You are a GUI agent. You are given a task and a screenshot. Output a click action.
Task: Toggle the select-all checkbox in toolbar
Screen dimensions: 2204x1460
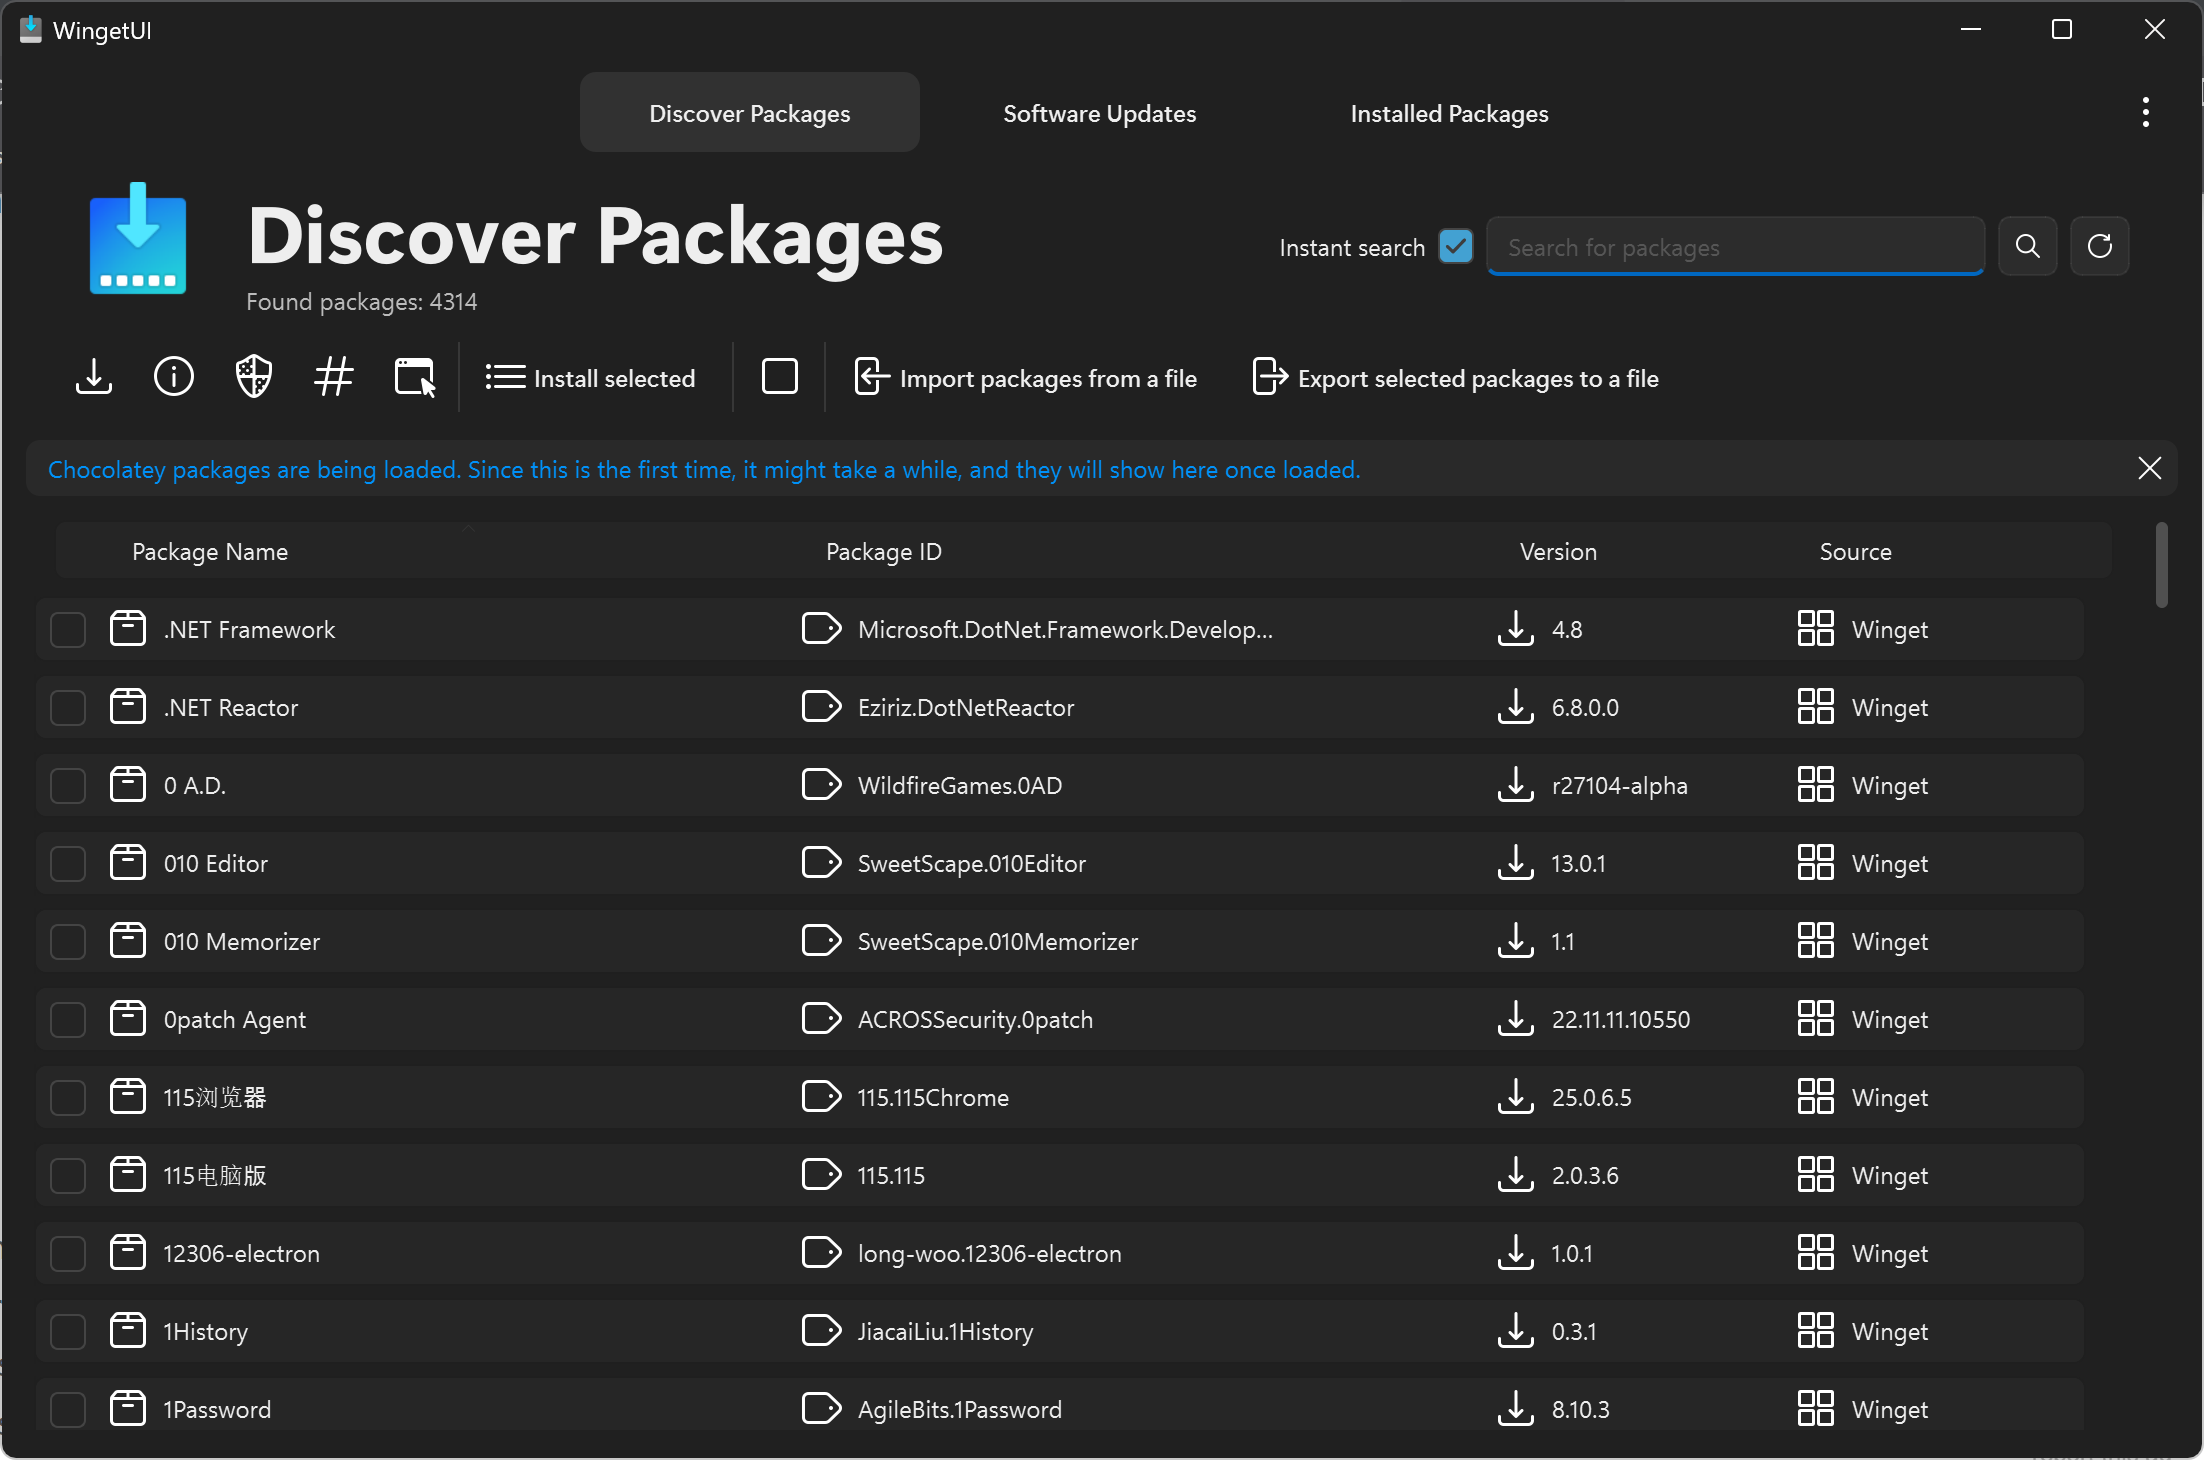[x=780, y=377]
